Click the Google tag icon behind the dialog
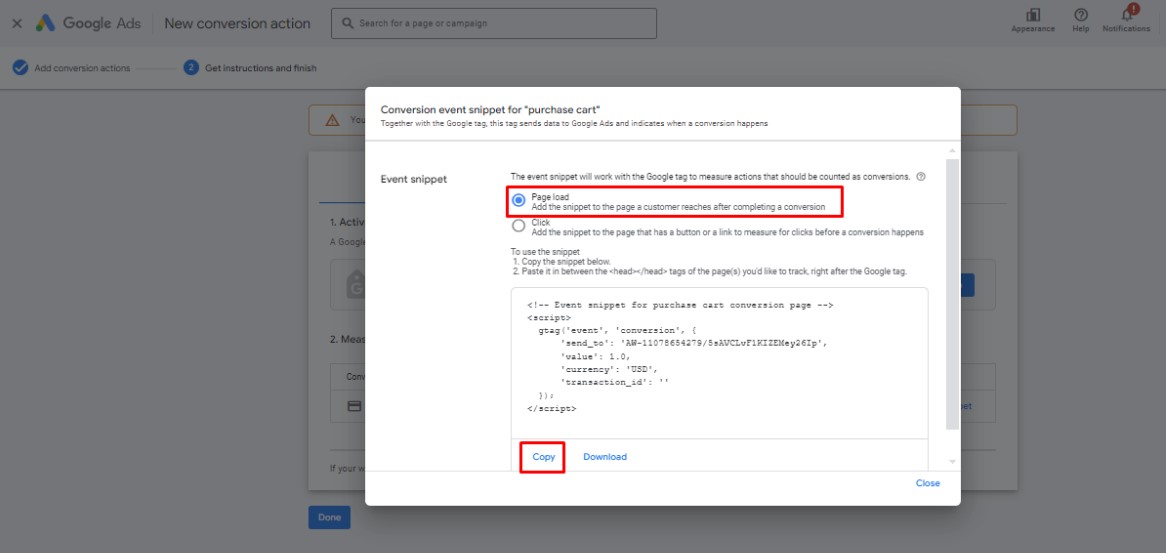The width and height of the screenshot is (1166, 553). [x=355, y=285]
